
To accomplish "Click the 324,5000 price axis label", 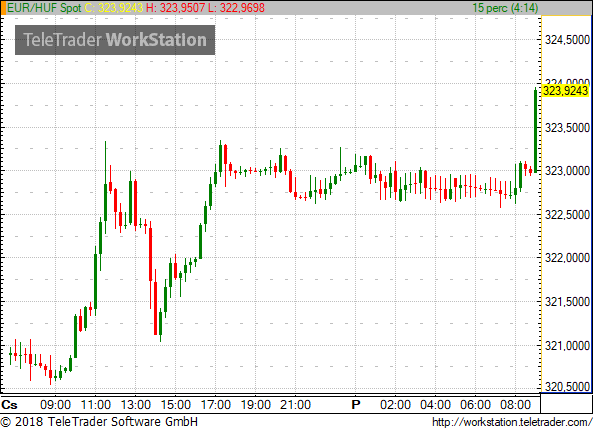I will point(567,40).
